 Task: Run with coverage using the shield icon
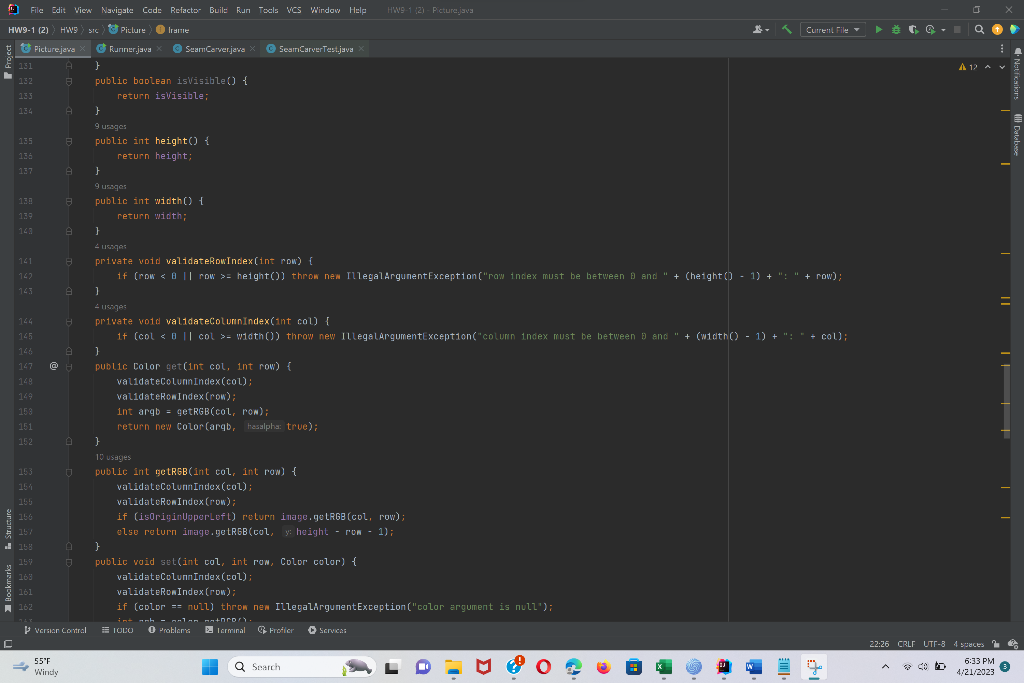point(914,29)
